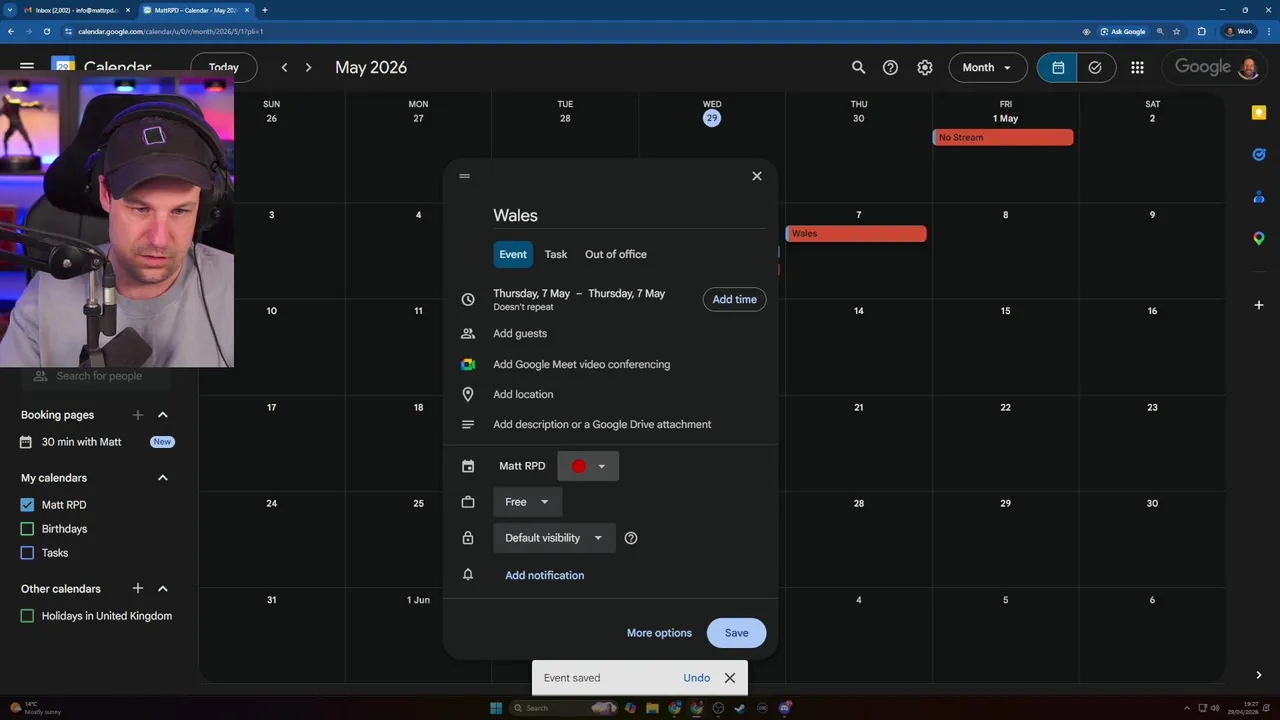Screen dimensions: 1280x720
Task: Open Google Keep in side panel
Action: [x=1259, y=113]
